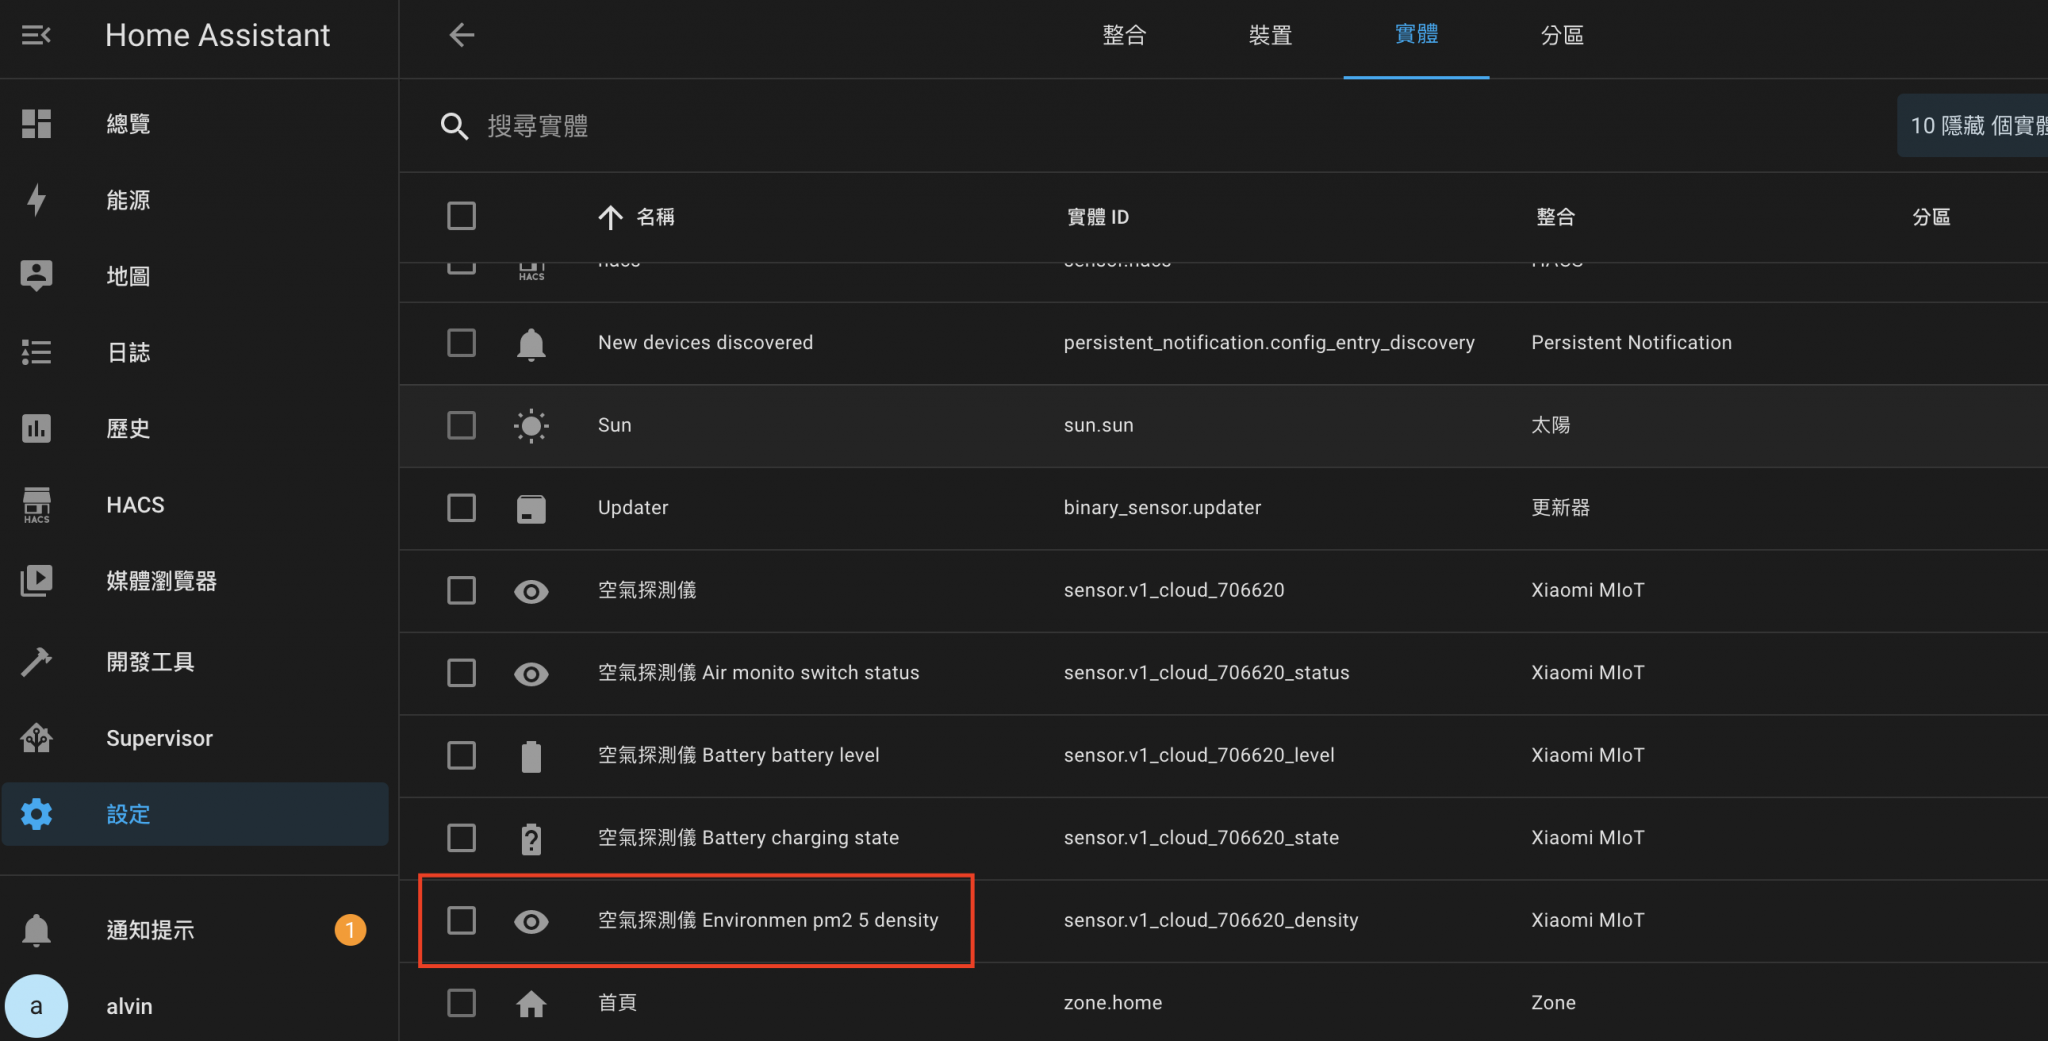Click the Sun entity's sun icon
Screen dimensions: 2048x1041
tap(531, 425)
